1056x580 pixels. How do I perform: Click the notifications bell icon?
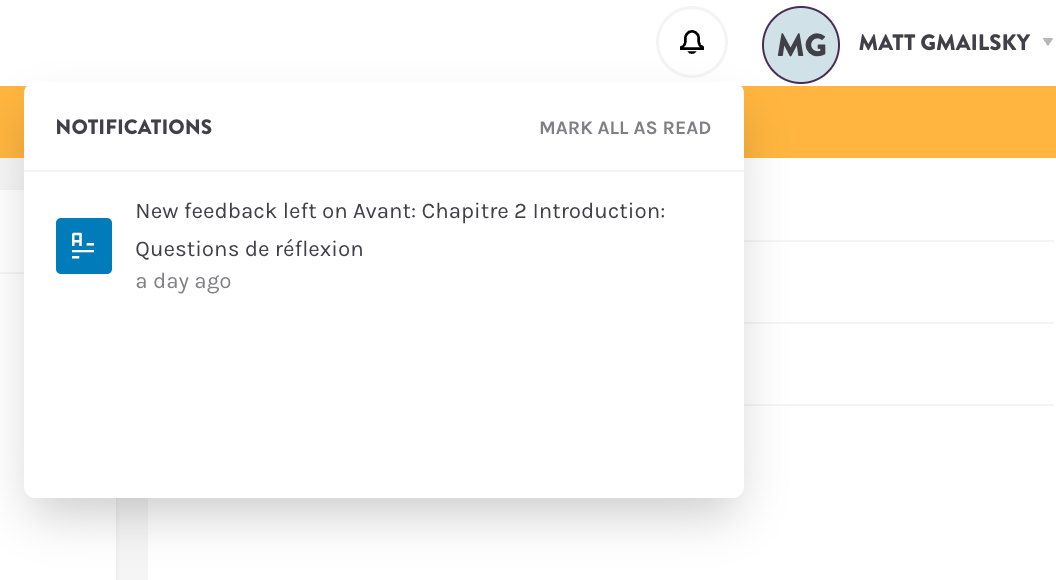691,42
